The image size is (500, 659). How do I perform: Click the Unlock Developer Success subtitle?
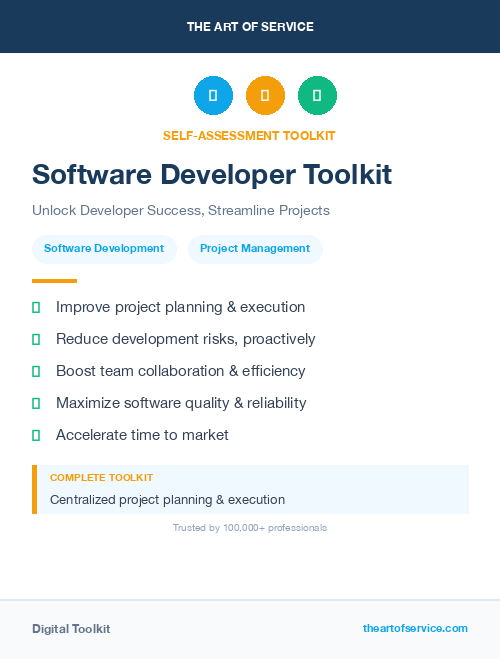click(x=181, y=210)
